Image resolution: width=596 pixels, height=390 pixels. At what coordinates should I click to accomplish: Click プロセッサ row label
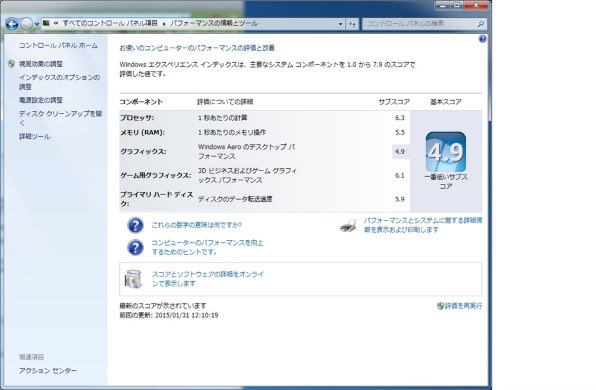pos(137,118)
